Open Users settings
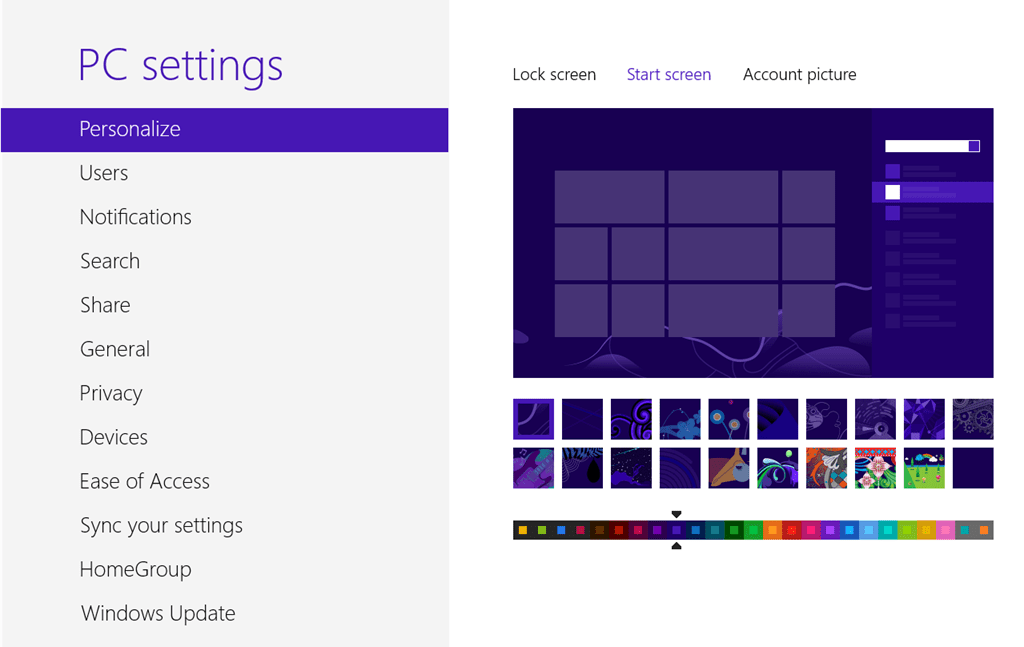The width and height of the screenshot is (1024, 647). click(103, 172)
